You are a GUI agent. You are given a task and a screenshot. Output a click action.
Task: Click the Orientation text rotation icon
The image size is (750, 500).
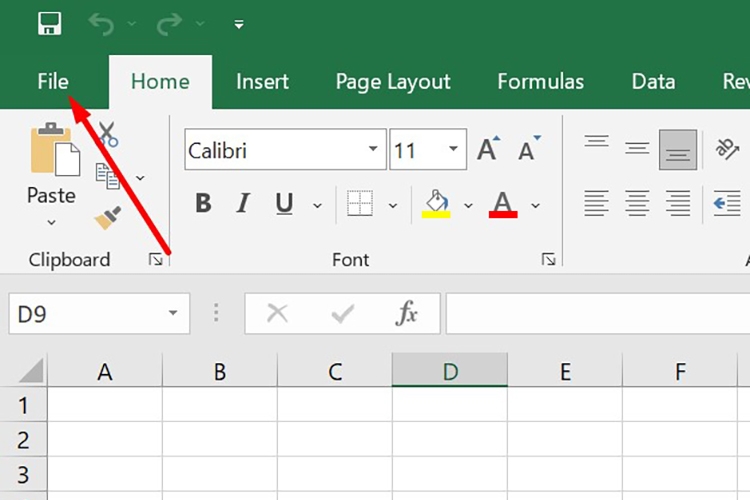pyautogui.click(x=727, y=149)
